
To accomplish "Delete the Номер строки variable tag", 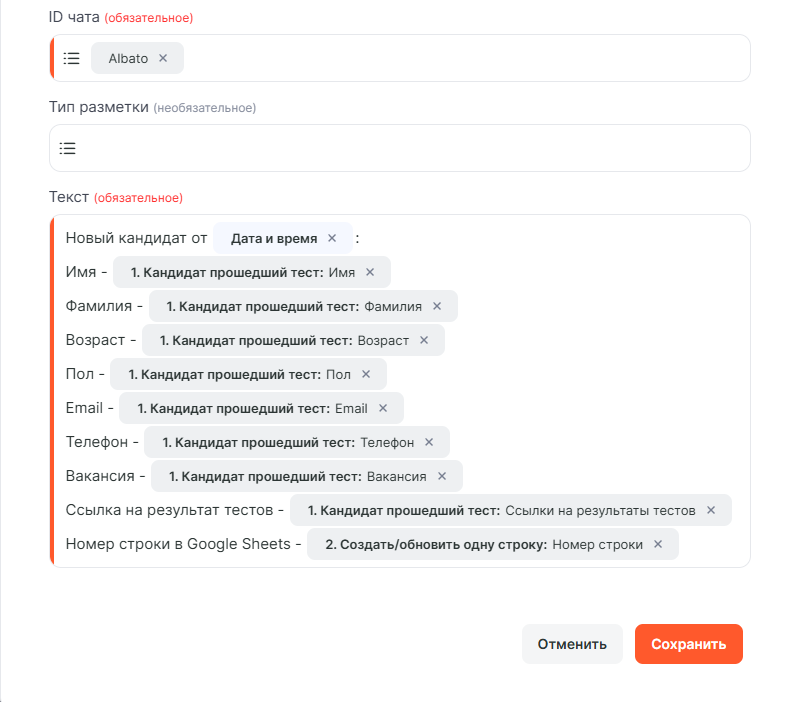I will [658, 544].
